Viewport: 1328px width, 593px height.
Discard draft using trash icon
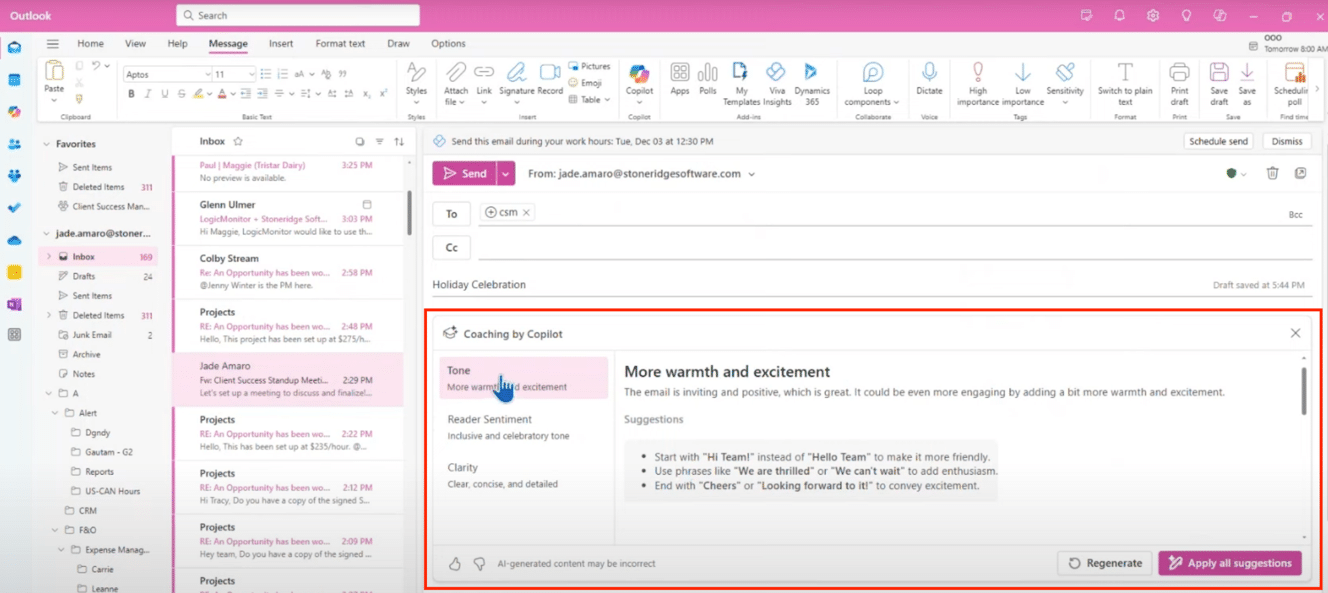pyautogui.click(x=1272, y=173)
